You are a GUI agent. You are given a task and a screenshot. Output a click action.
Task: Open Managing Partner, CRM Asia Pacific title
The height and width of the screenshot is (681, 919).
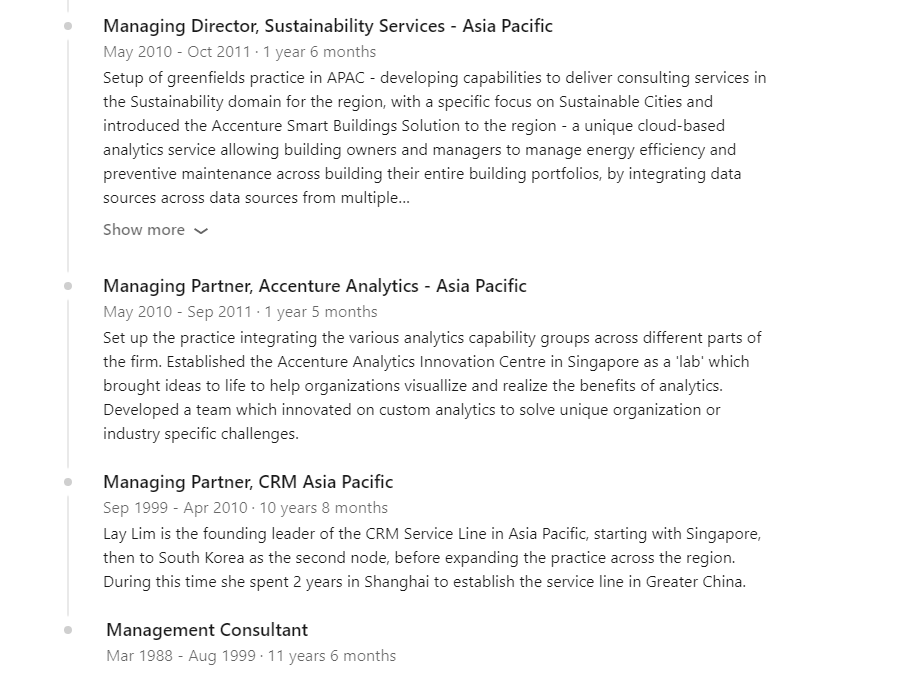click(x=248, y=482)
